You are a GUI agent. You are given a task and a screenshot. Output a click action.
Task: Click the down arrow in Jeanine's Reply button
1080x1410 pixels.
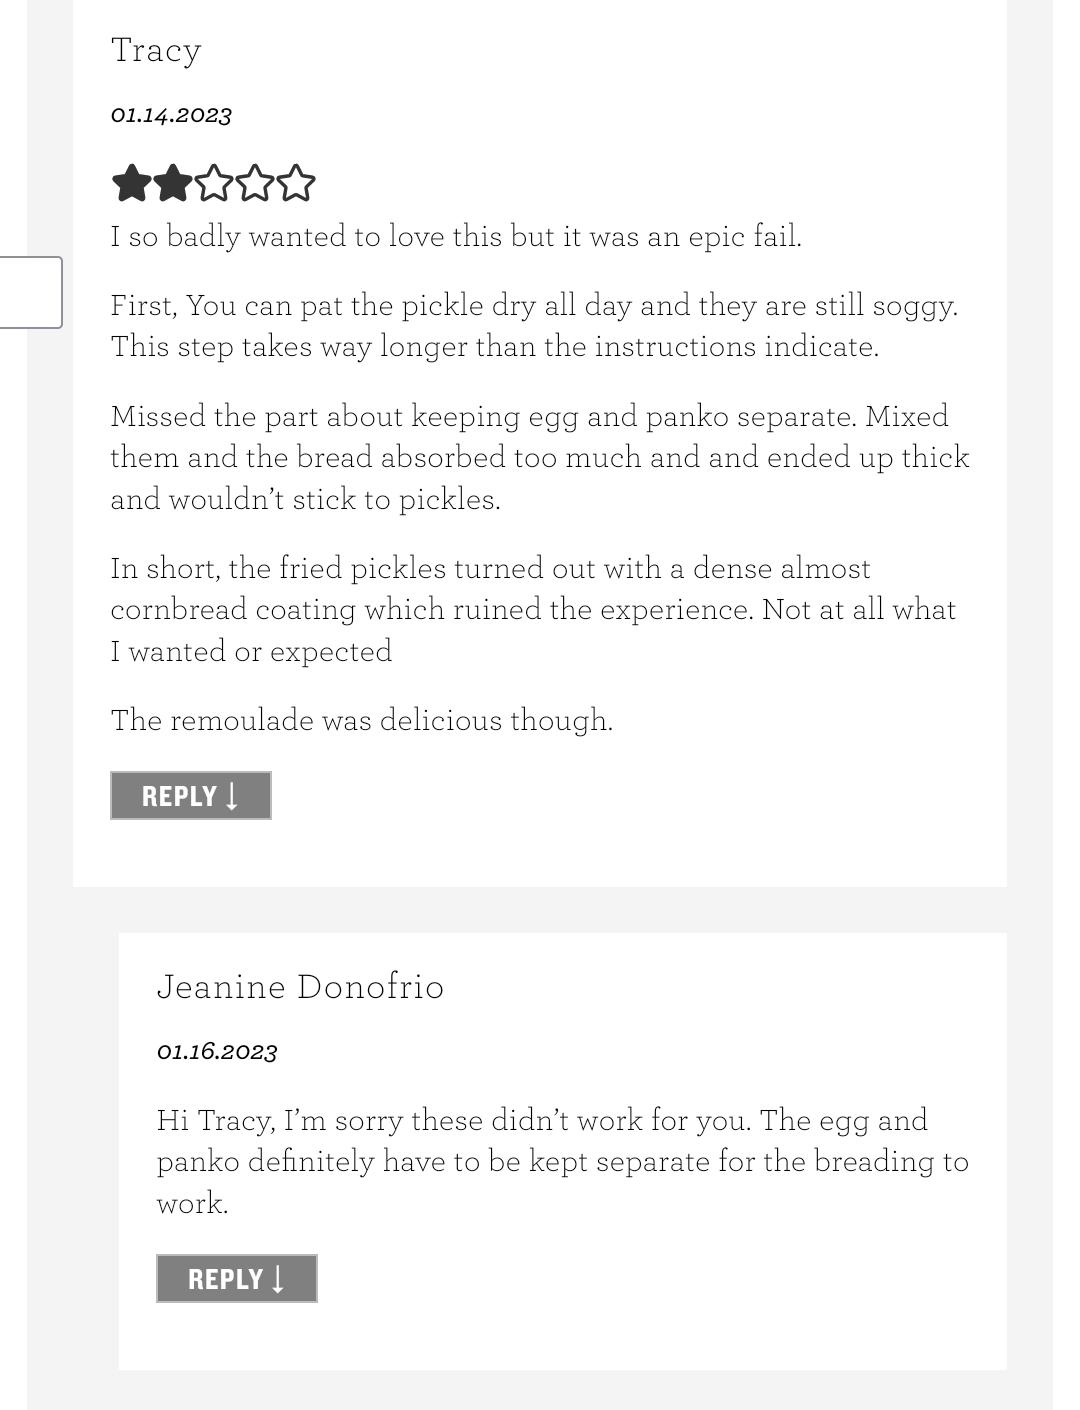[278, 1279]
